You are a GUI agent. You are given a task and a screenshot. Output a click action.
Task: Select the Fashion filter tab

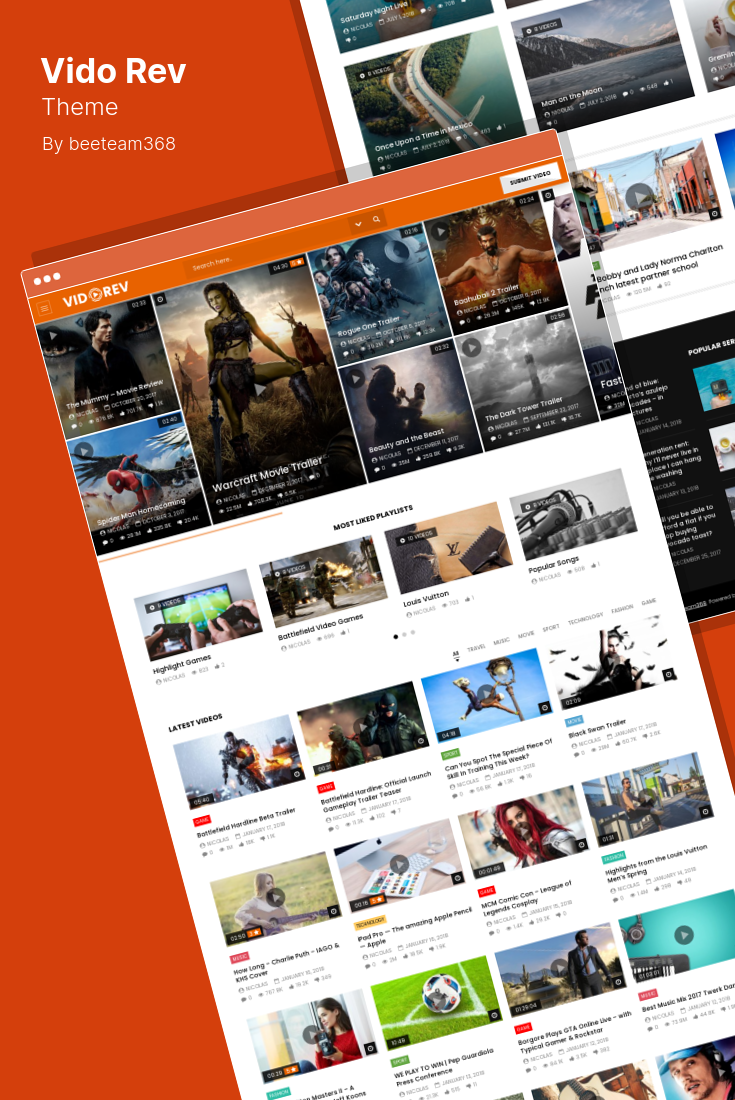point(622,609)
